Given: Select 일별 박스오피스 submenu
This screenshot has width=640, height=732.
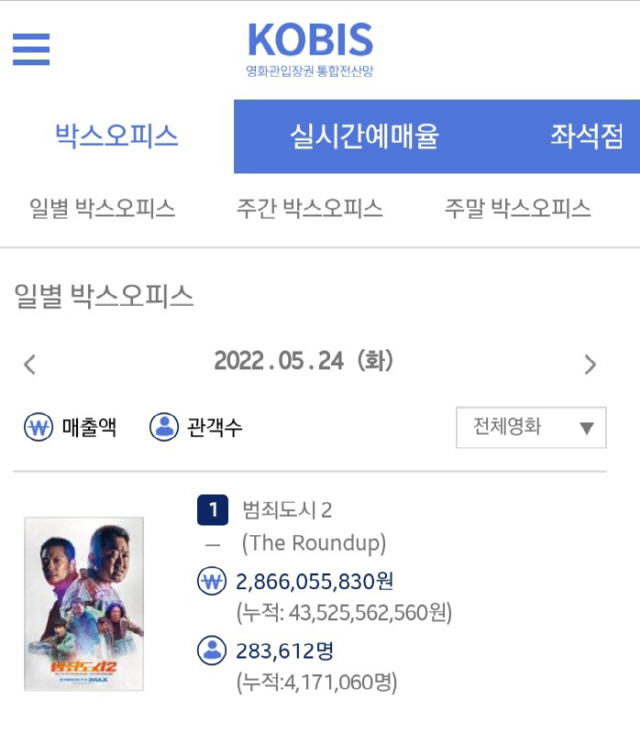Looking at the screenshot, I should [x=102, y=209].
